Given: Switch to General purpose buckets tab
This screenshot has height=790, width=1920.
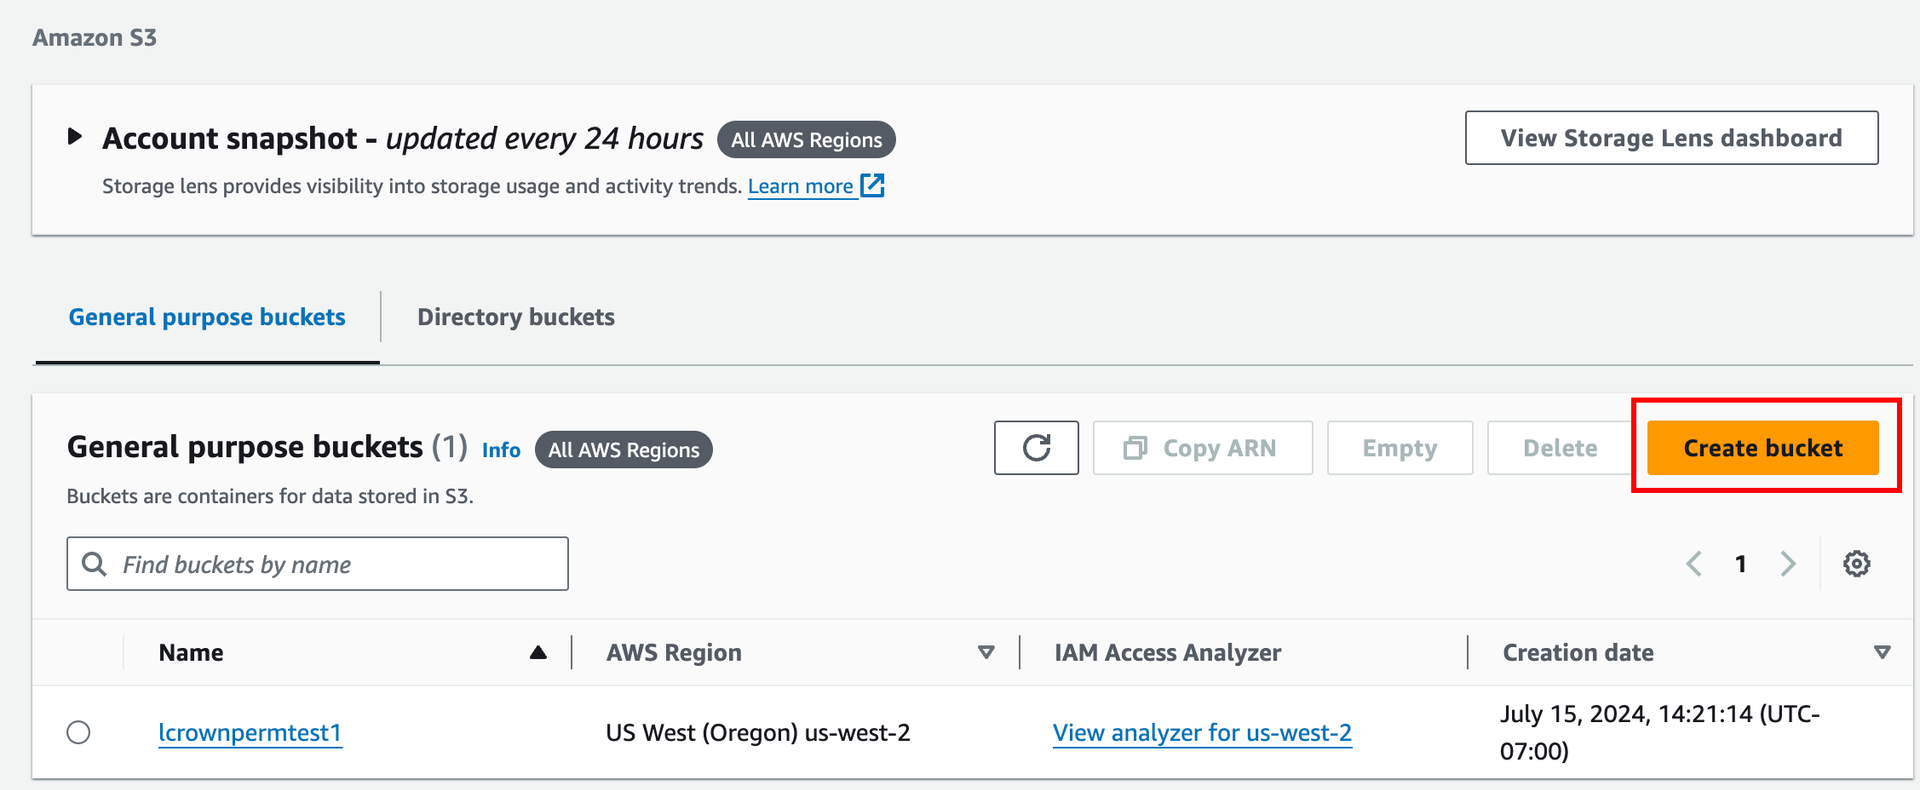Looking at the screenshot, I should click(x=207, y=317).
